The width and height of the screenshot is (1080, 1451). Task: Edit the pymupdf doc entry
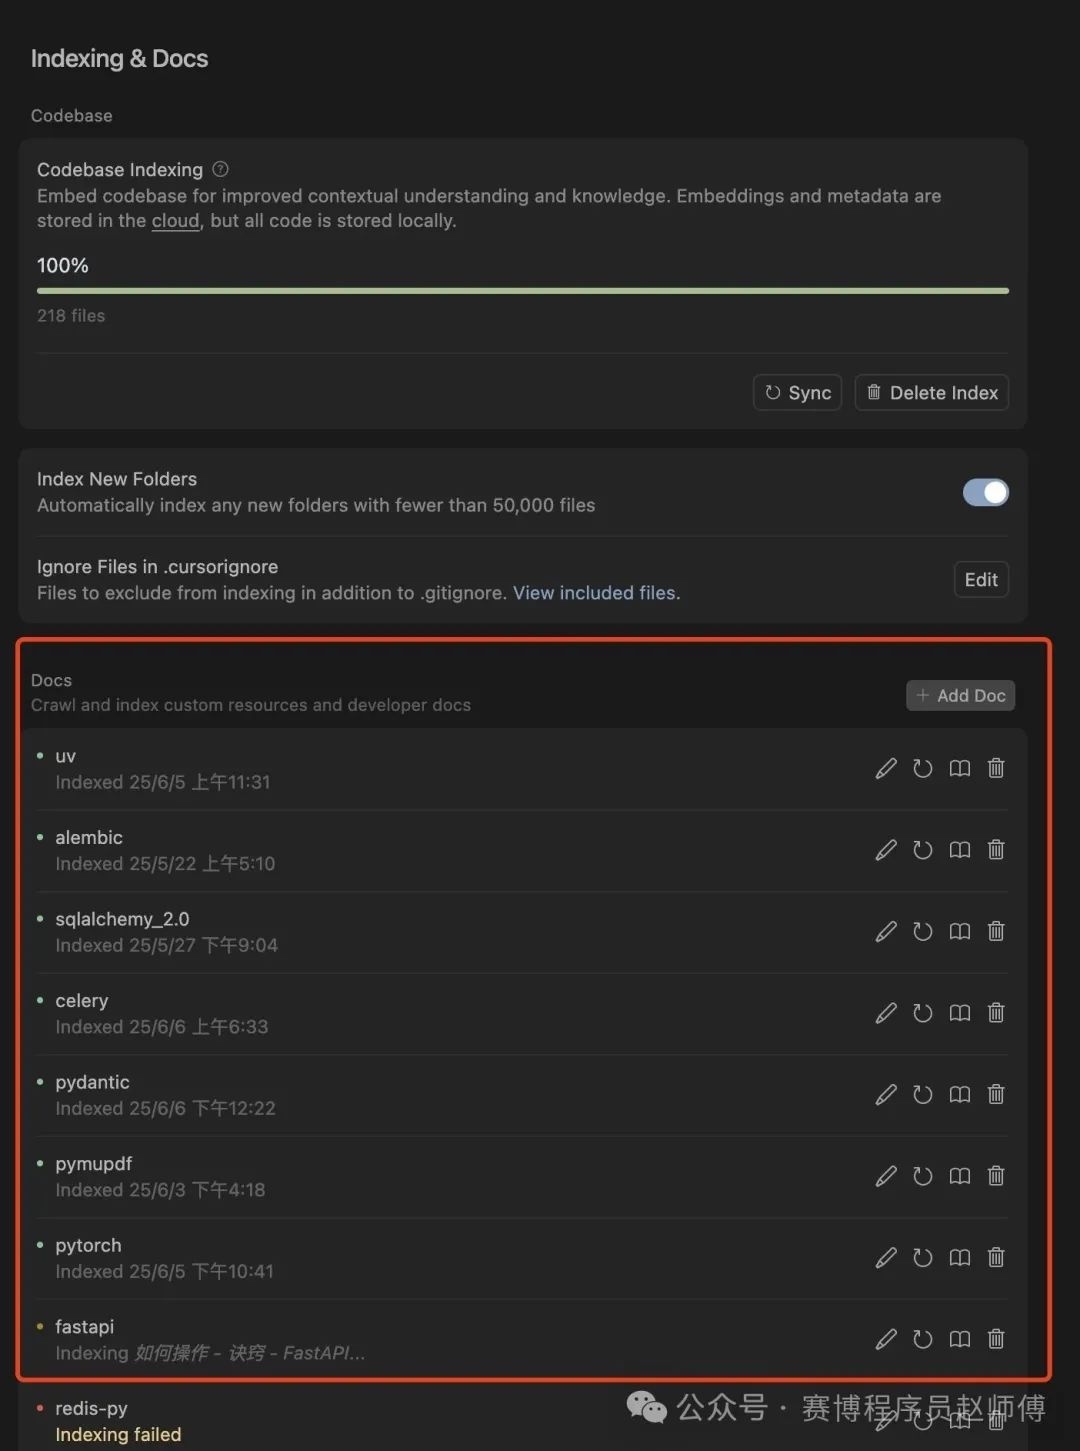click(x=886, y=1176)
